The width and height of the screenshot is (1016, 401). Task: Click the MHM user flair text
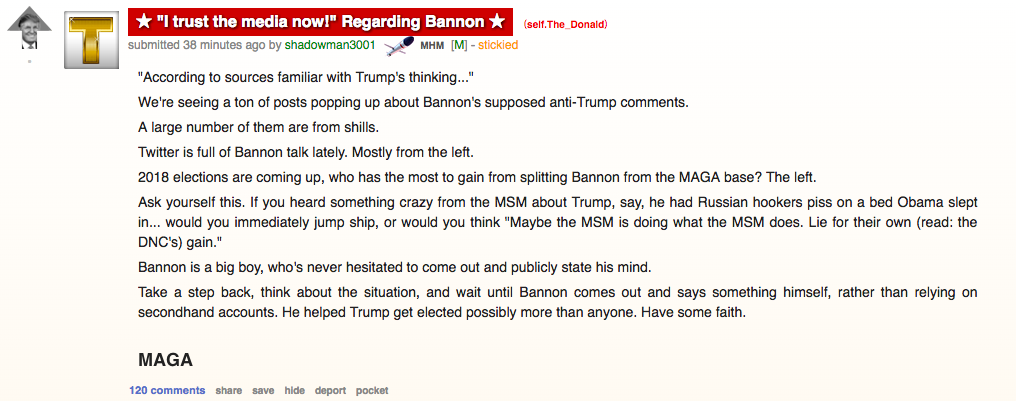432,45
